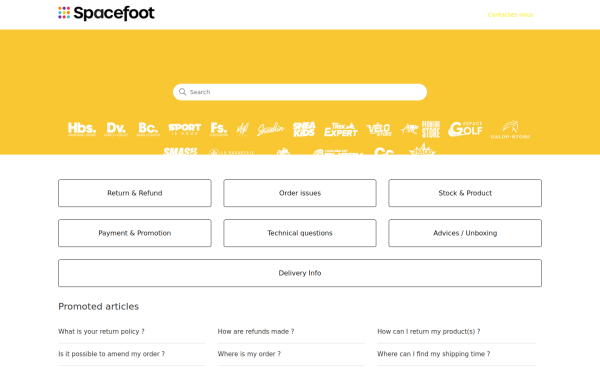The image size is (600, 375).
Task: Open the Fs. brand logo
Action: pos(219,129)
